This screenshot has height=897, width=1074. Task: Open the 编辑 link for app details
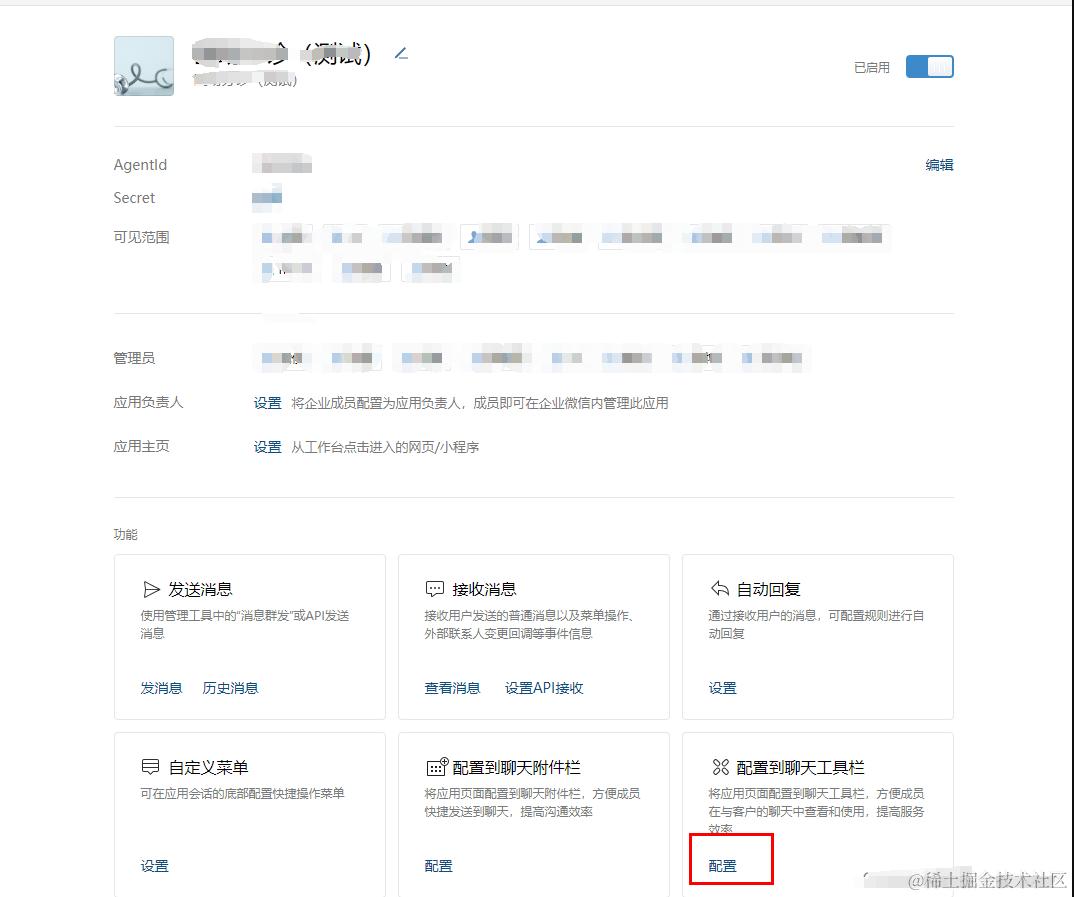pyautogui.click(x=939, y=165)
